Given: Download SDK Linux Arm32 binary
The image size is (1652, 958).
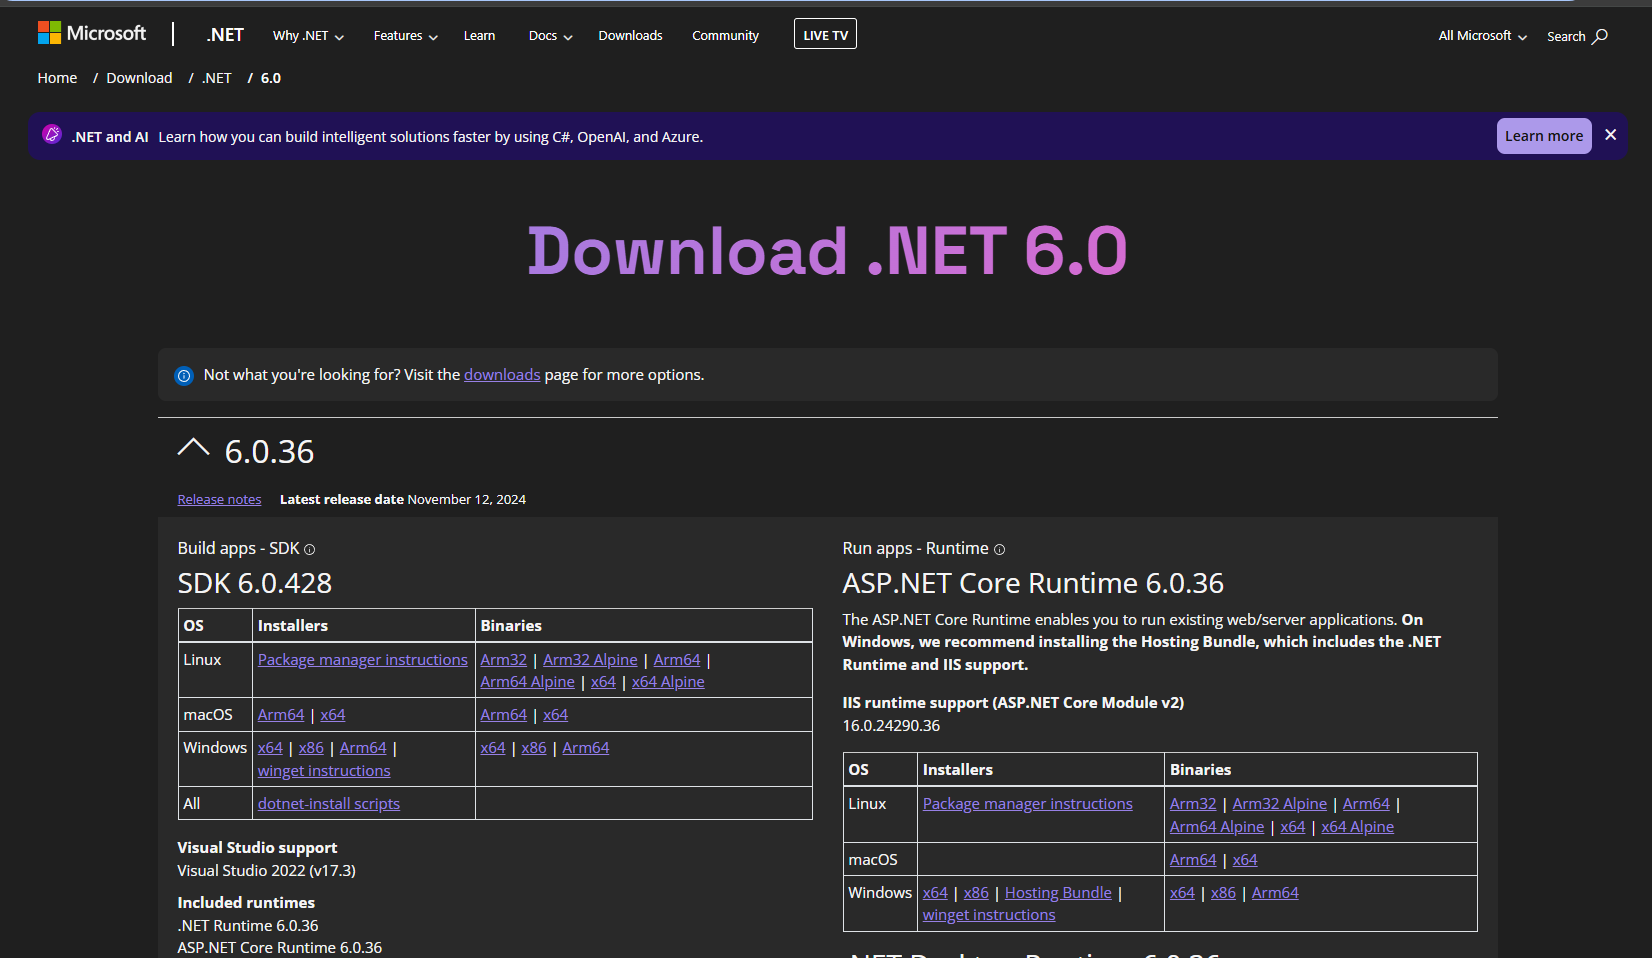Looking at the screenshot, I should coord(503,660).
